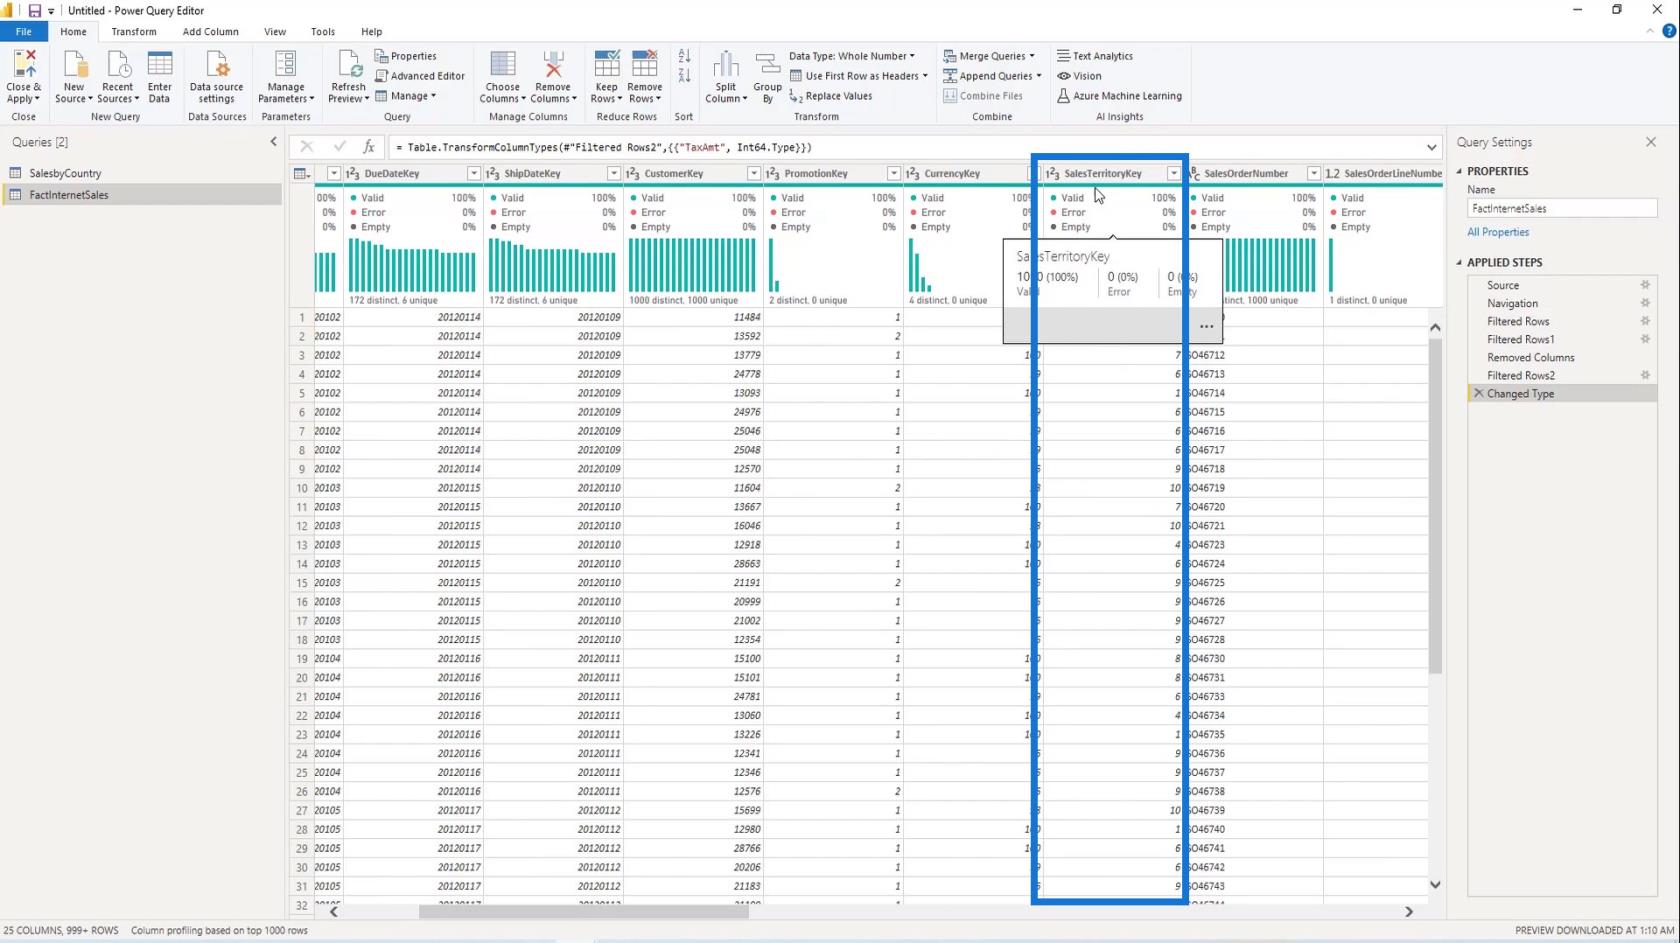Delete the Changed Type step
Screen dimensions: 1680x943
point(1478,393)
